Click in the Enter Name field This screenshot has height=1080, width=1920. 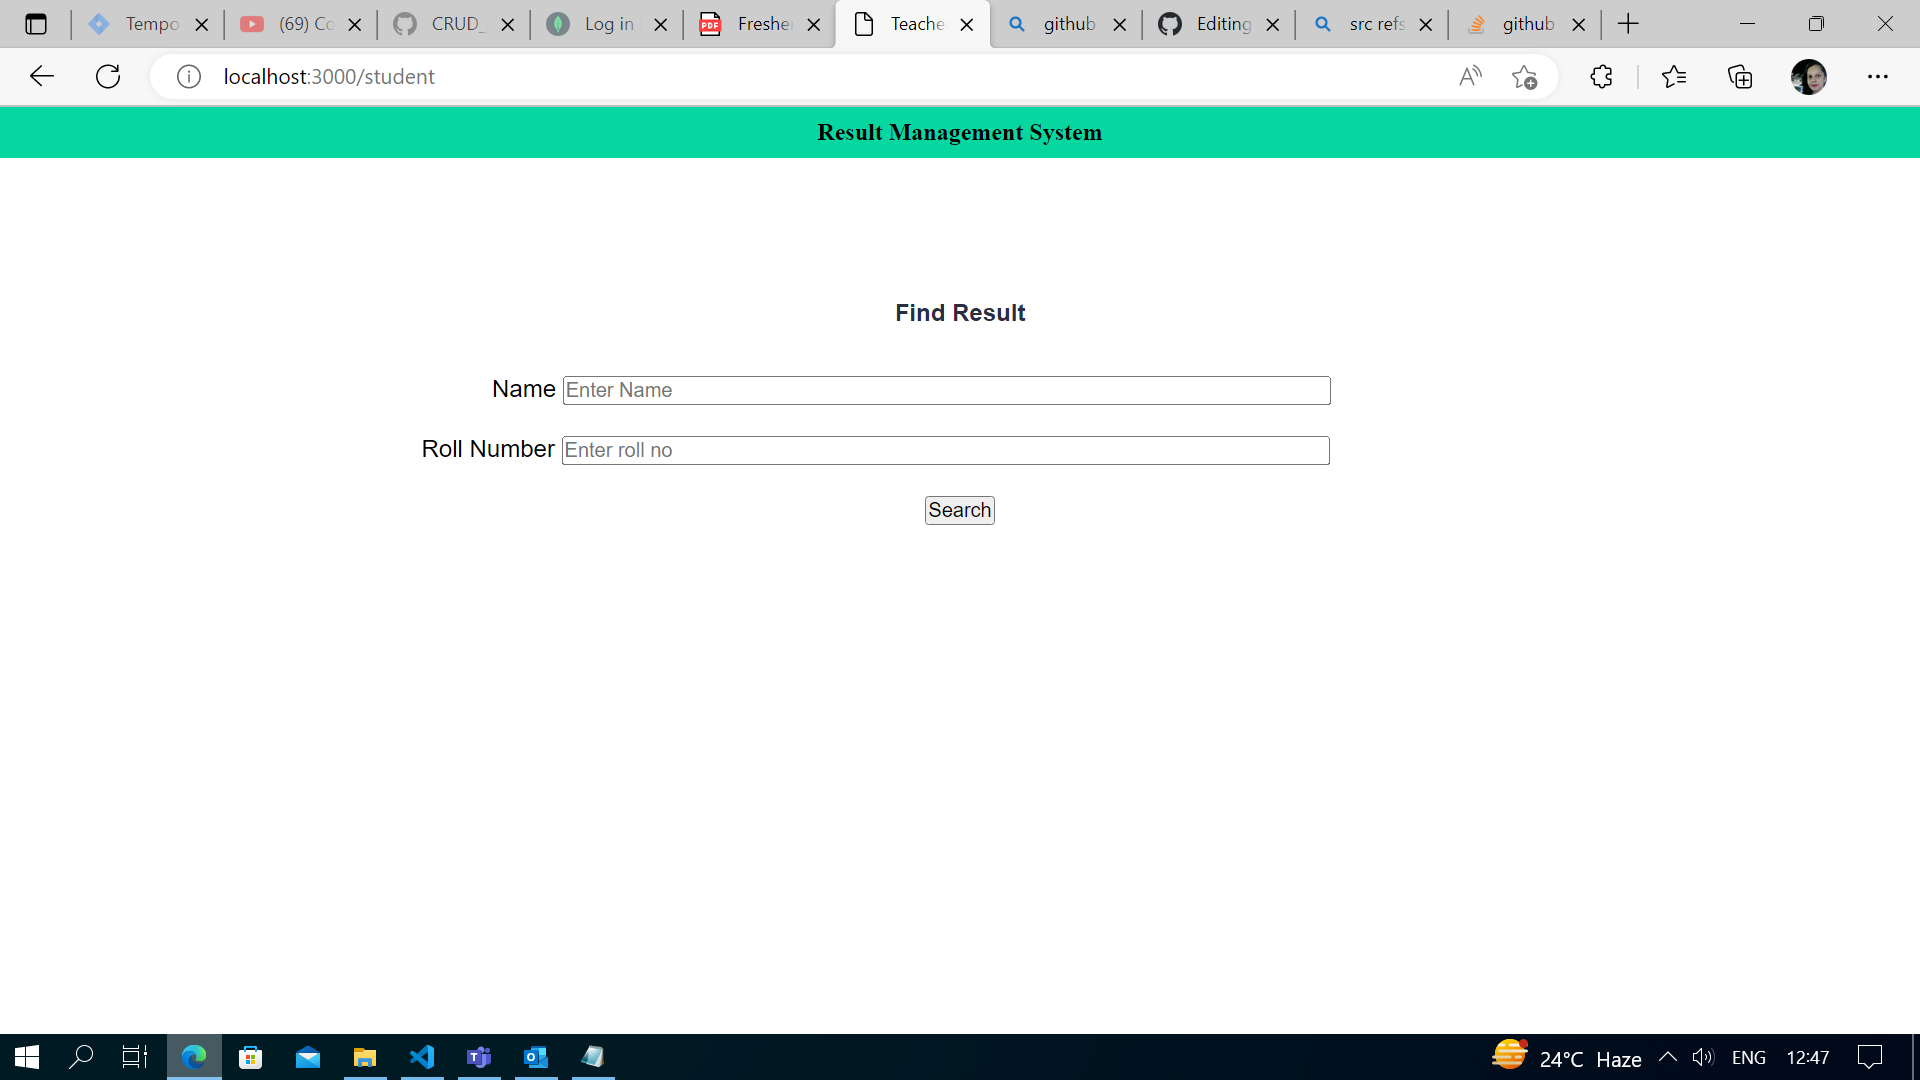[x=945, y=390]
